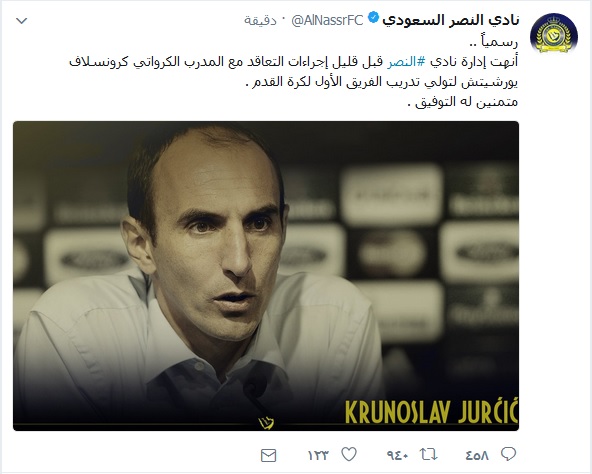Click the envelope direct message icon
Image resolution: width=592 pixels, height=474 pixels.
pyautogui.click(x=269, y=455)
